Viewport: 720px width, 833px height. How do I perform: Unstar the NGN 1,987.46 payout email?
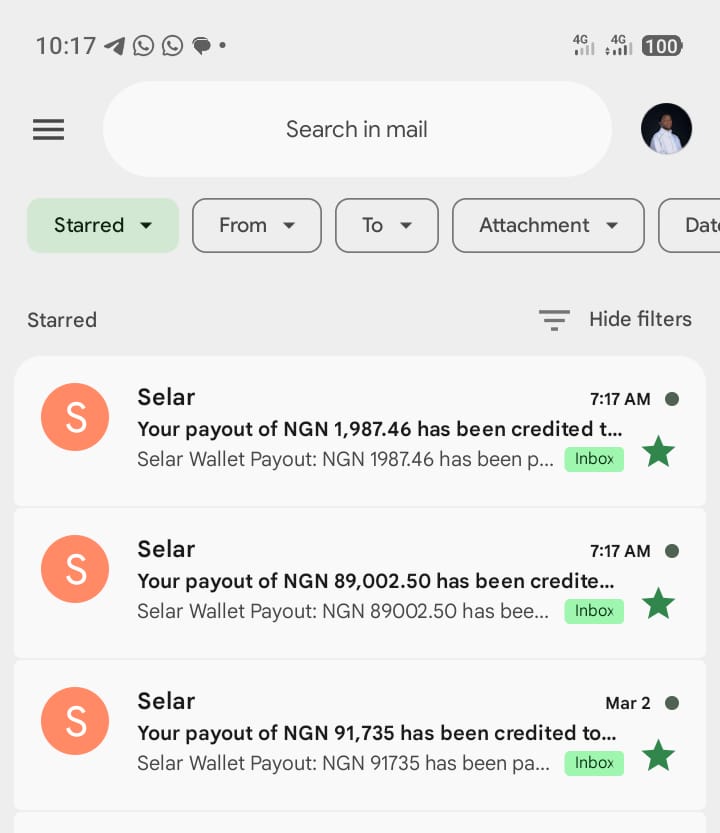tap(658, 452)
